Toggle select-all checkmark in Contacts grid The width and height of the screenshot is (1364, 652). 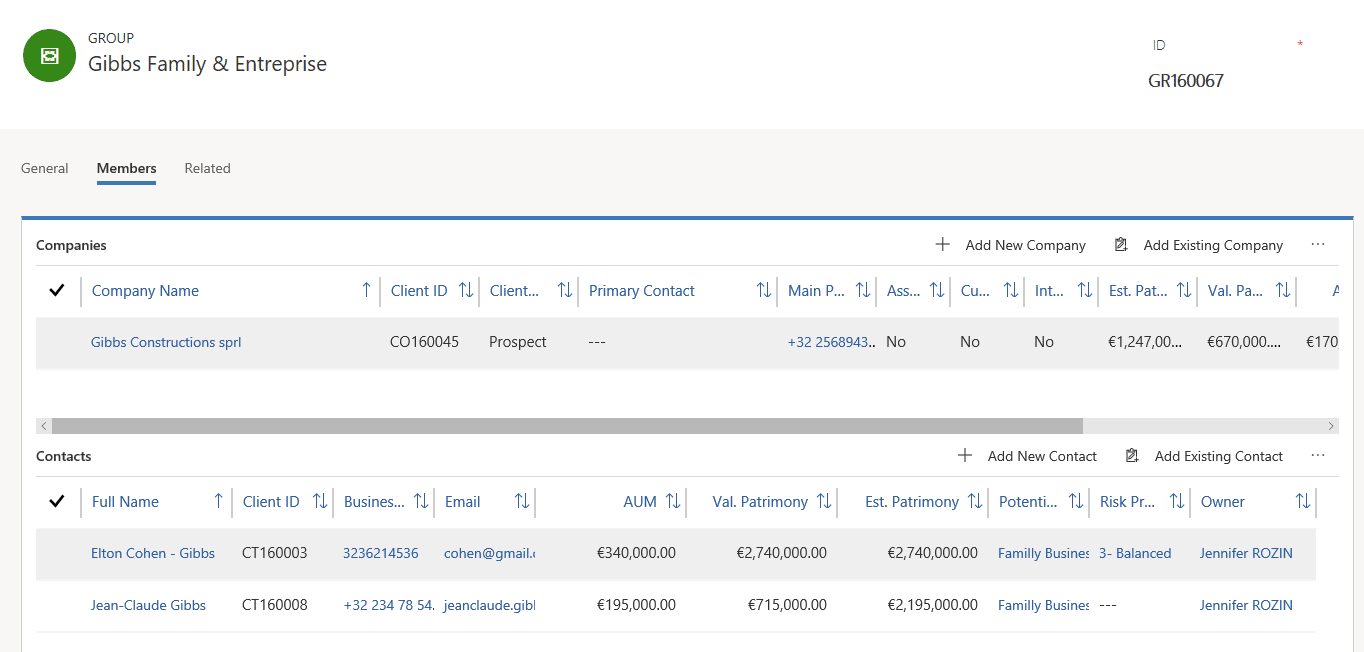[57, 501]
